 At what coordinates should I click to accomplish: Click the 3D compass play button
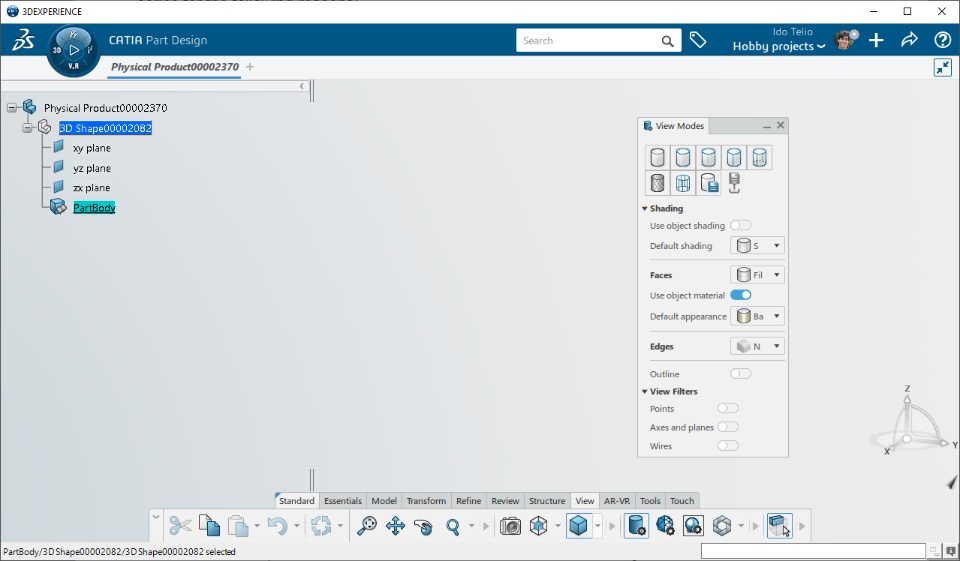pyautogui.click(x=74, y=50)
